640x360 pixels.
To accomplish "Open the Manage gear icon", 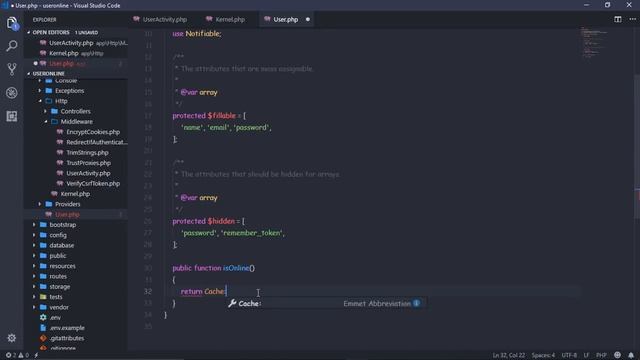I will (x=11, y=338).
